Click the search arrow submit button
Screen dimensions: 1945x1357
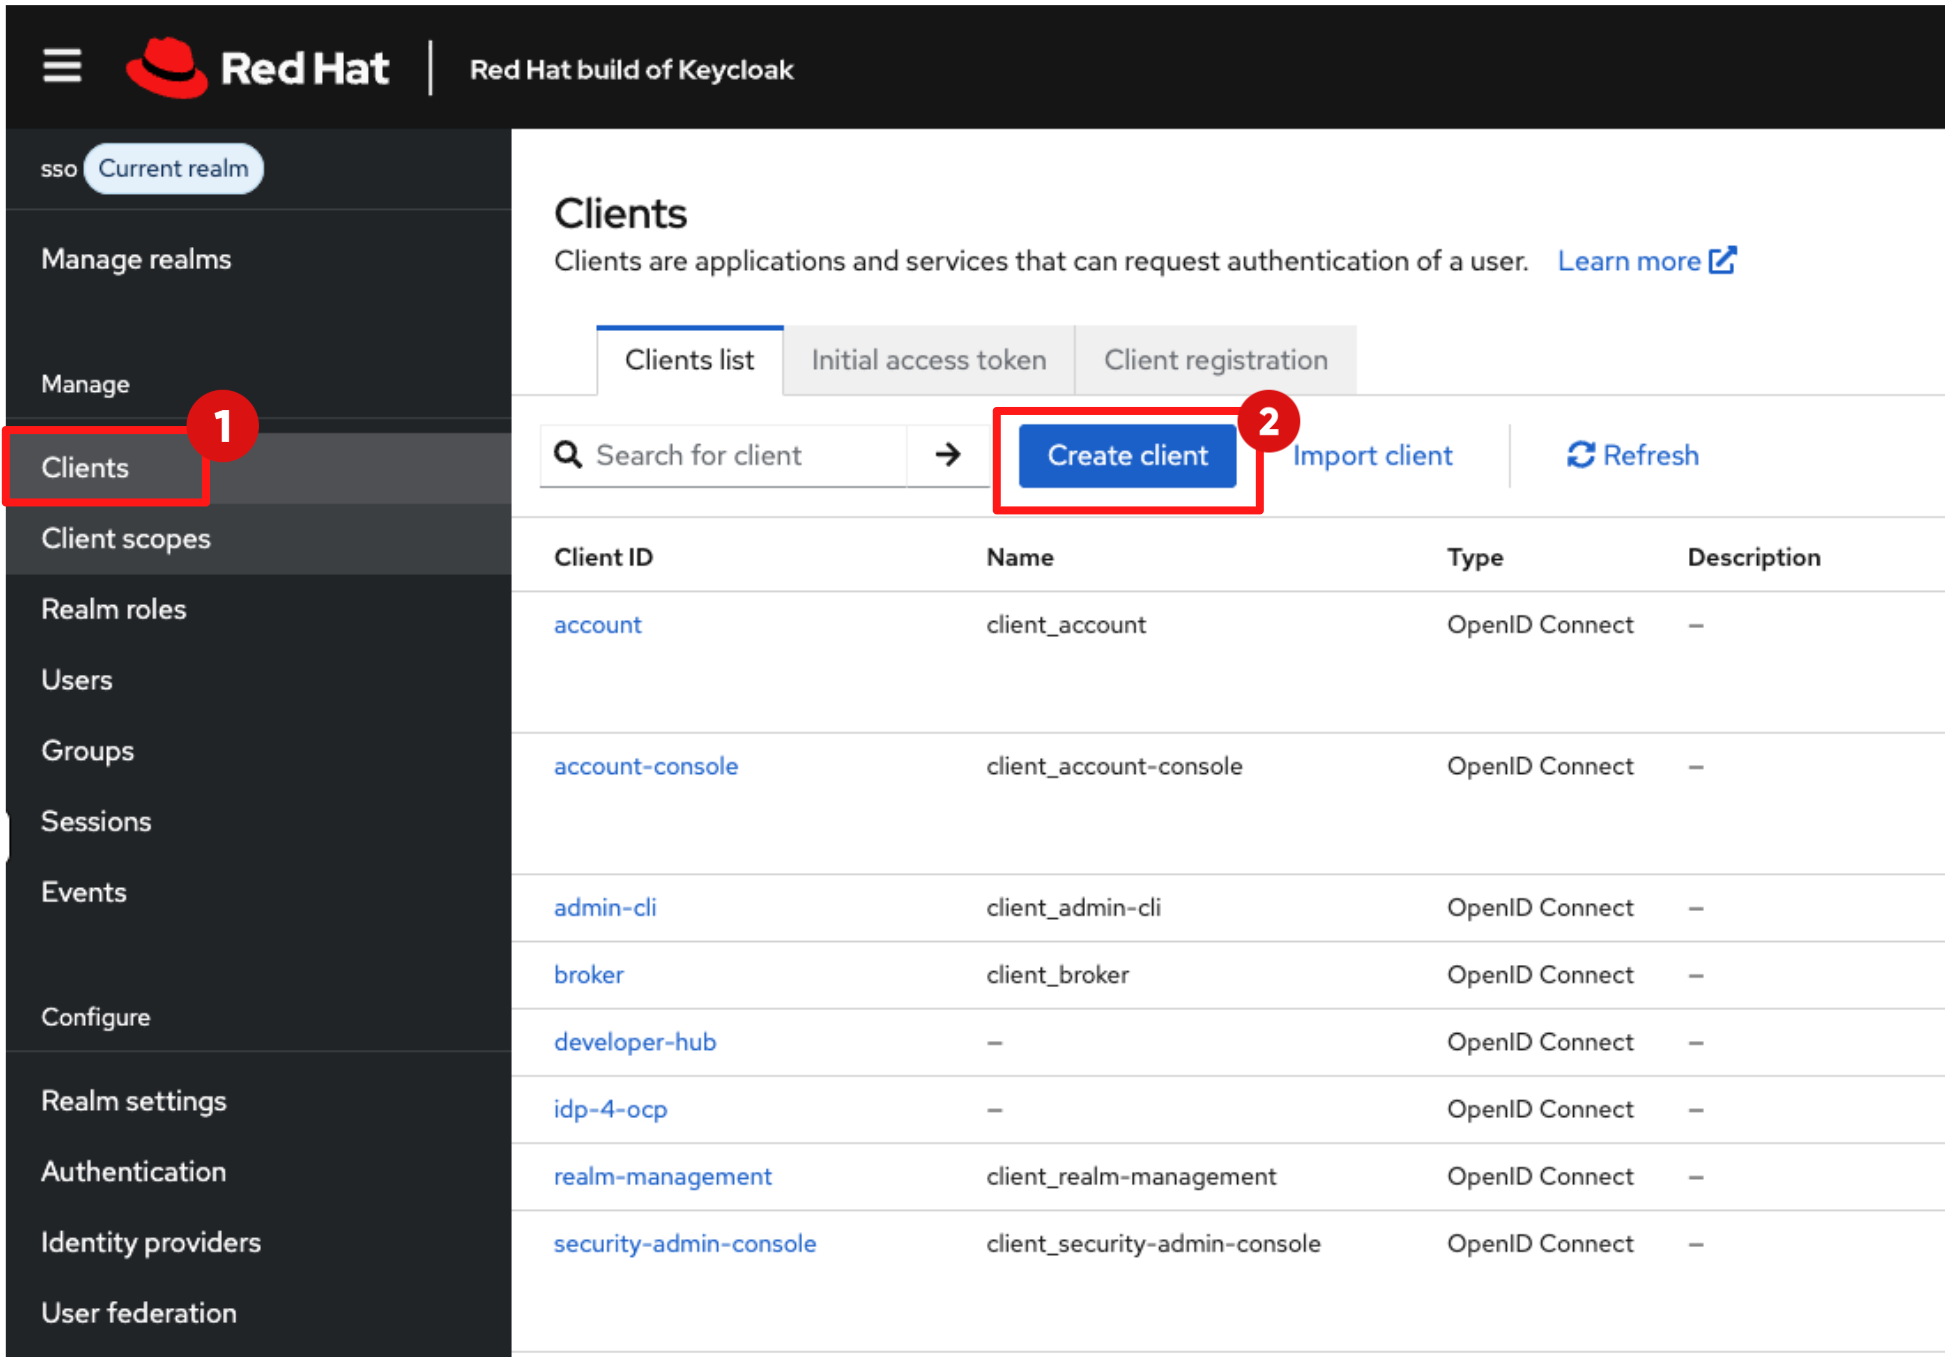click(947, 455)
